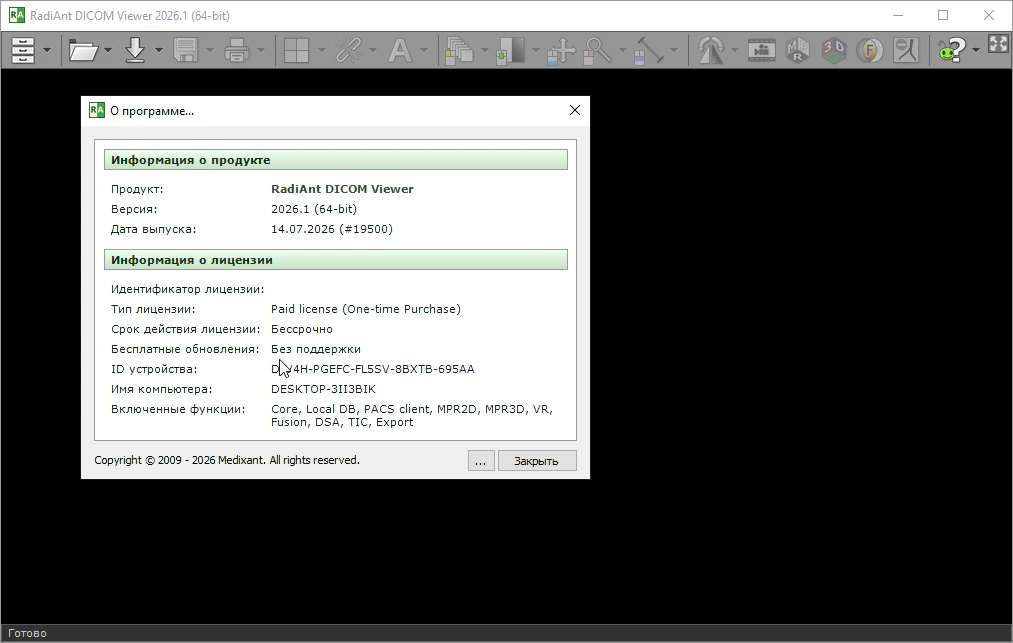Viewport: 1013px width, 643px height.
Task: Click the Идентификатор лицензии label
Action: [x=187, y=290]
